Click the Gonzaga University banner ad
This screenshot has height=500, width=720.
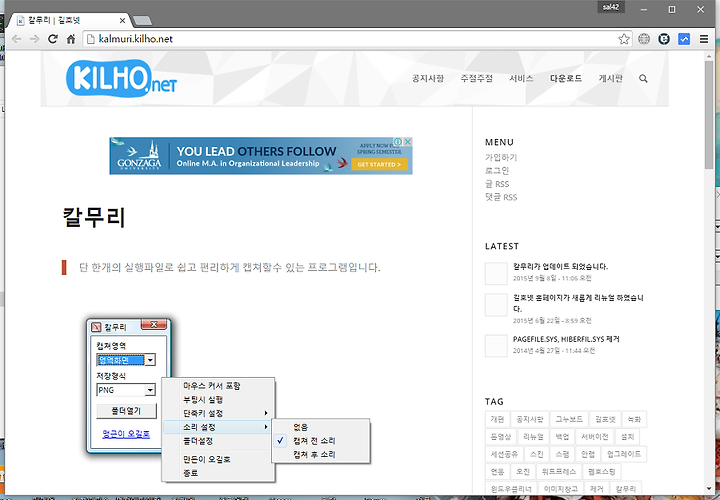tap(261, 156)
